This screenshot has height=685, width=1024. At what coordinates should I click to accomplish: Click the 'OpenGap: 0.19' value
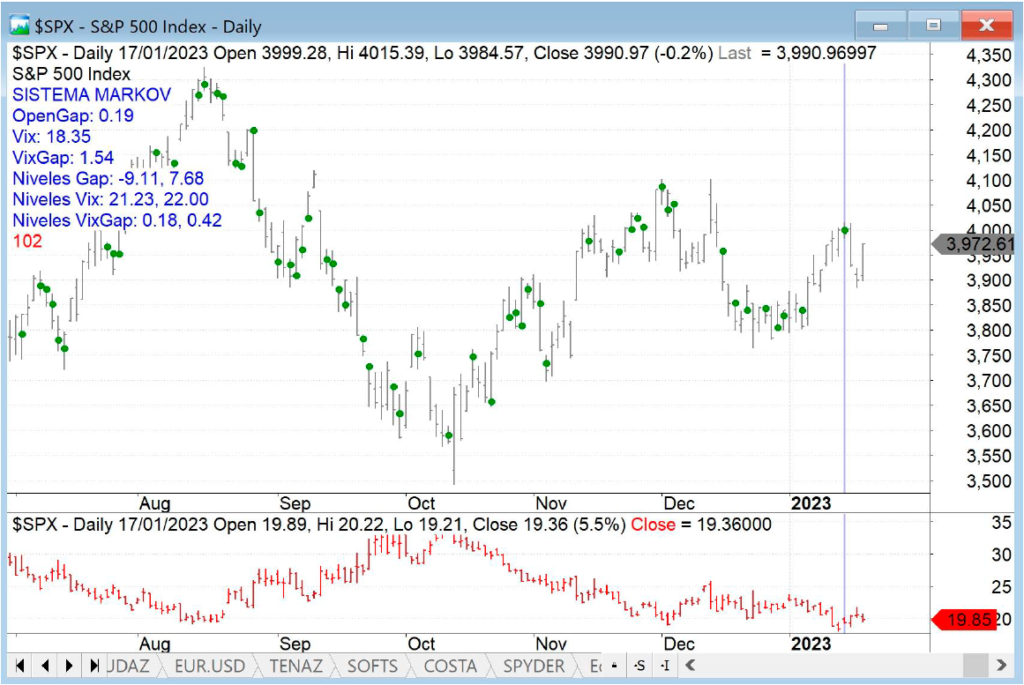click(x=73, y=116)
